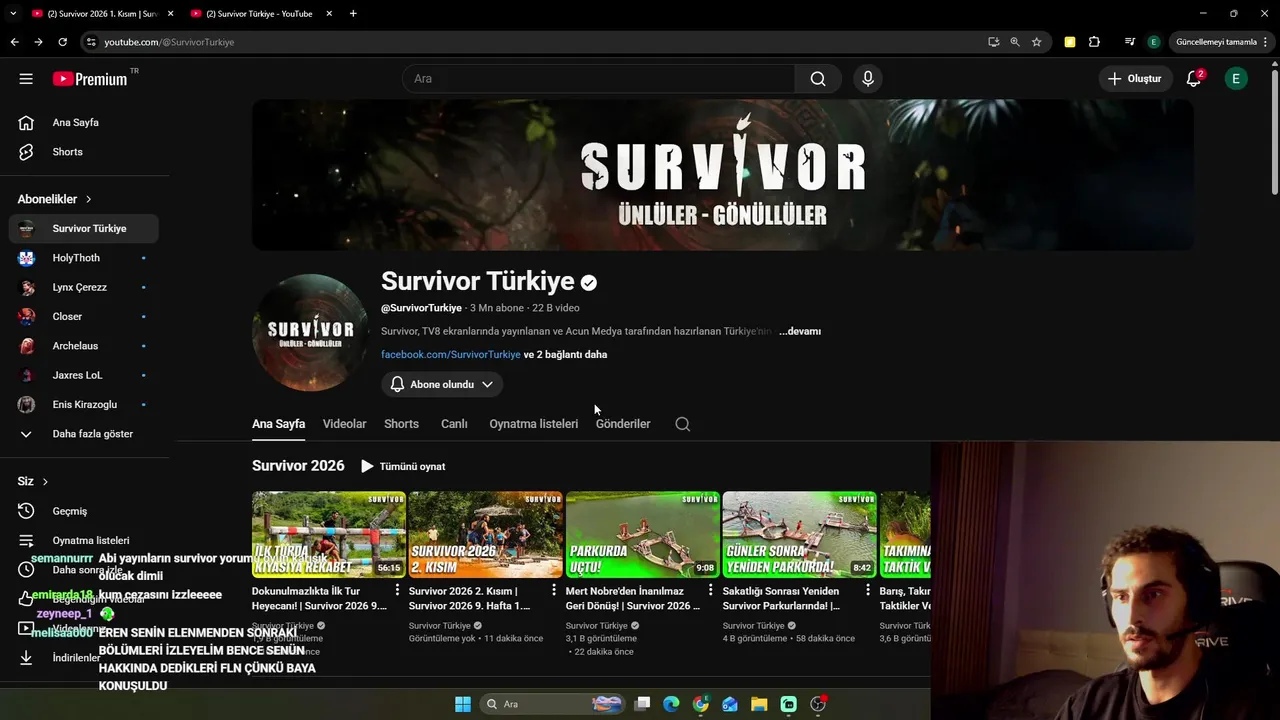This screenshot has height=720, width=1280.
Task: Open the channel Oynatma listeleri tab
Action: 533,424
